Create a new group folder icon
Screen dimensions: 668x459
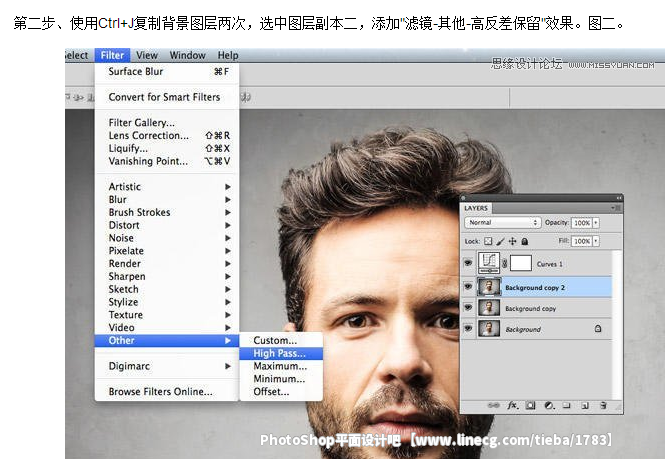coord(567,405)
